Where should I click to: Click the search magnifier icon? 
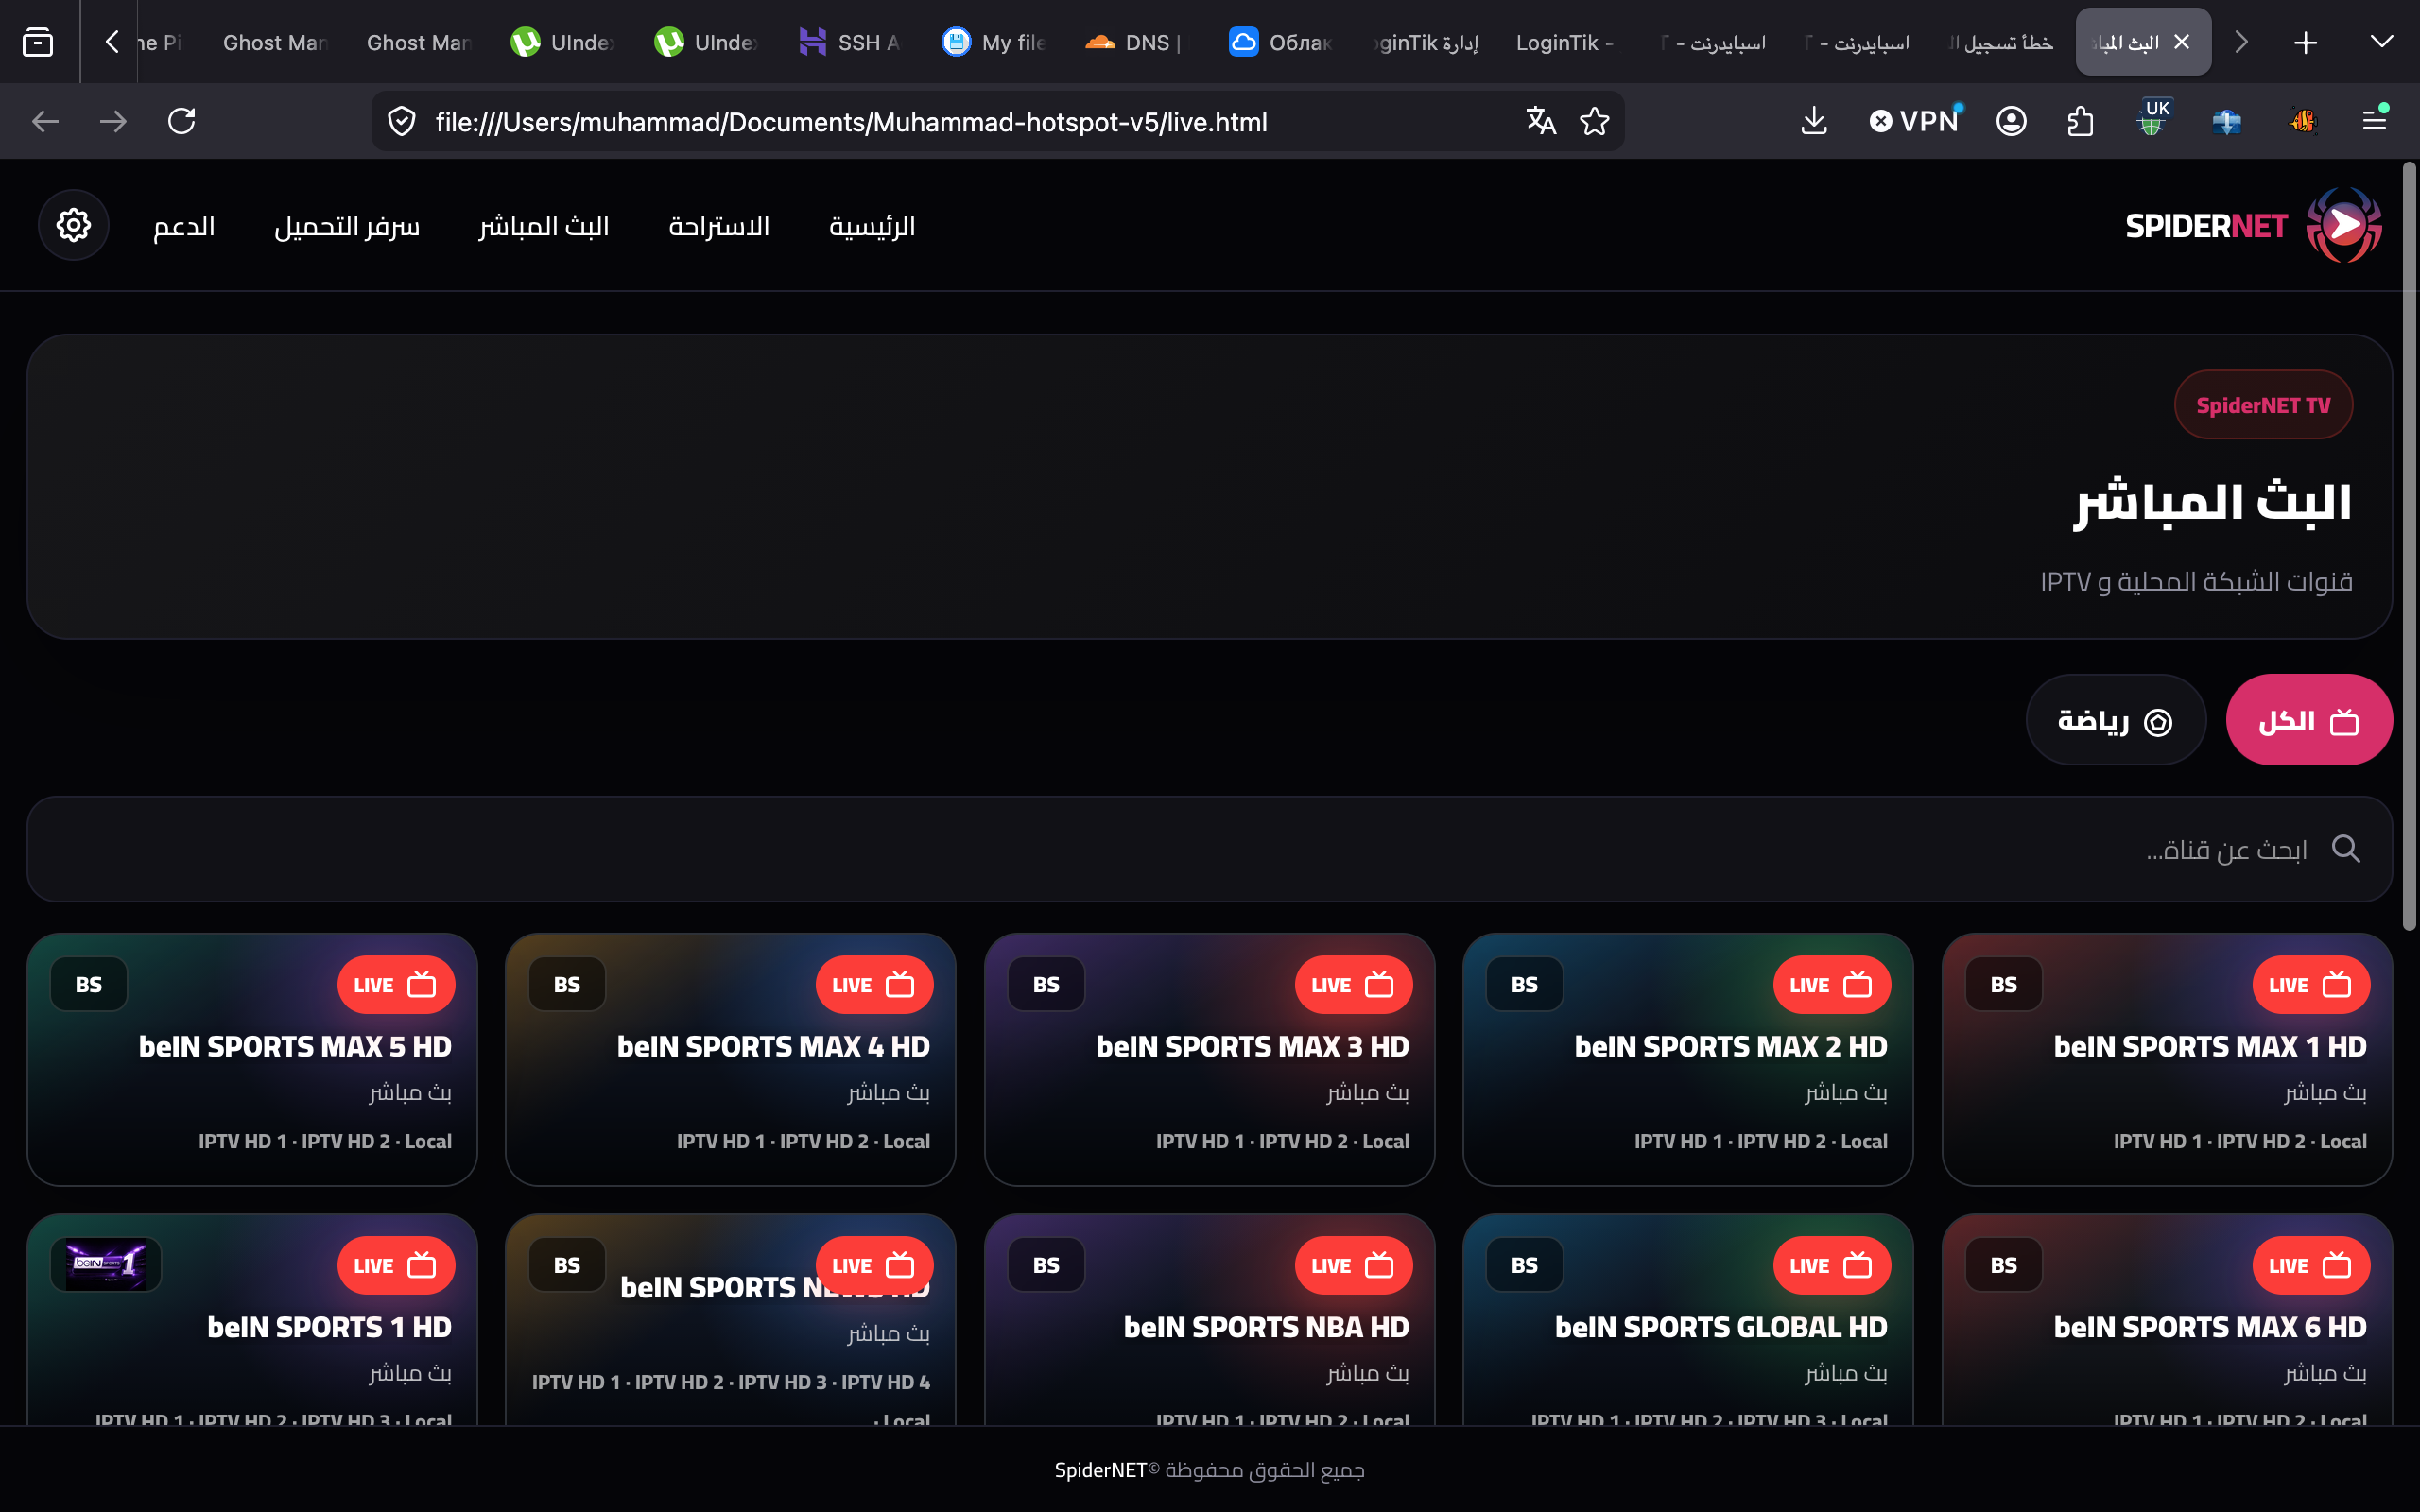pyautogui.click(x=2345, y=849)
